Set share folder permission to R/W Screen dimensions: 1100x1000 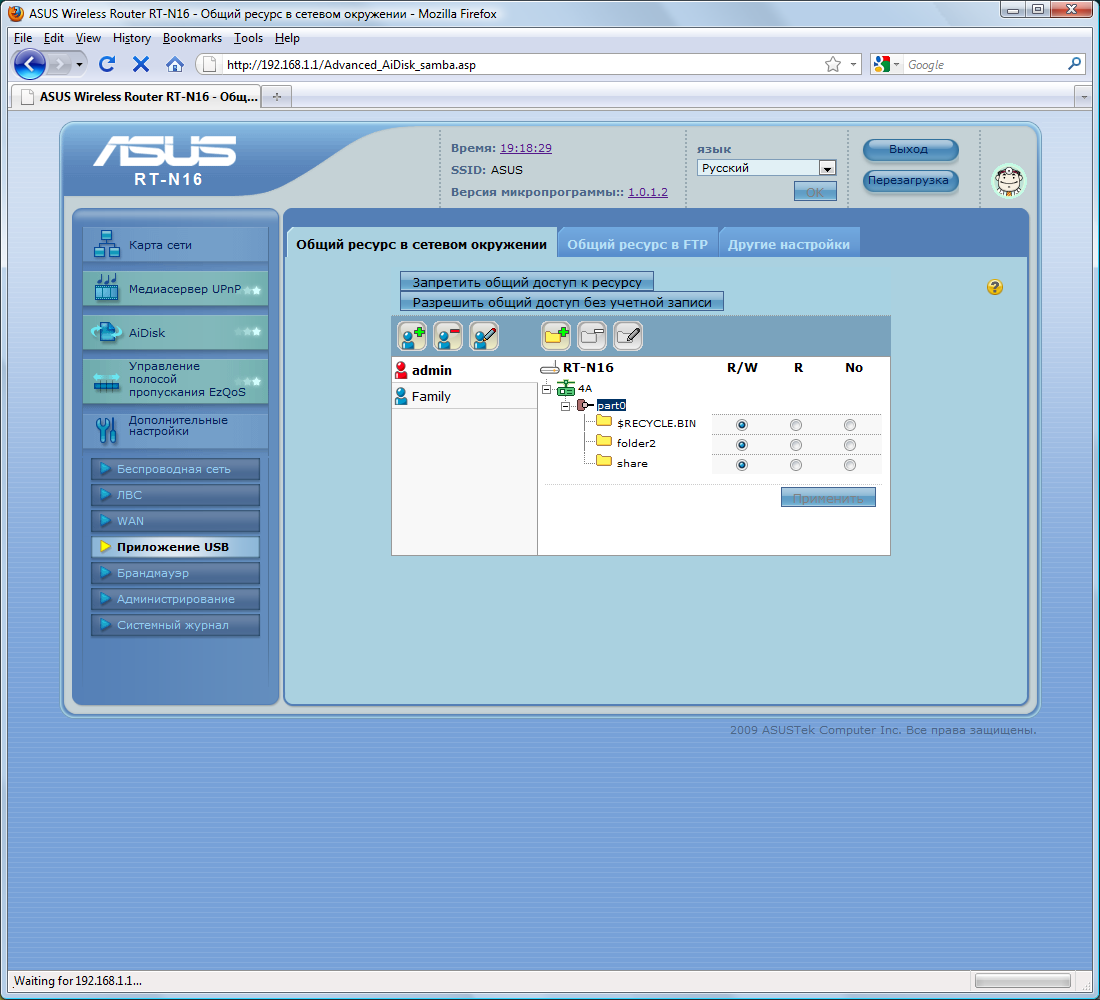click(742, 465)
